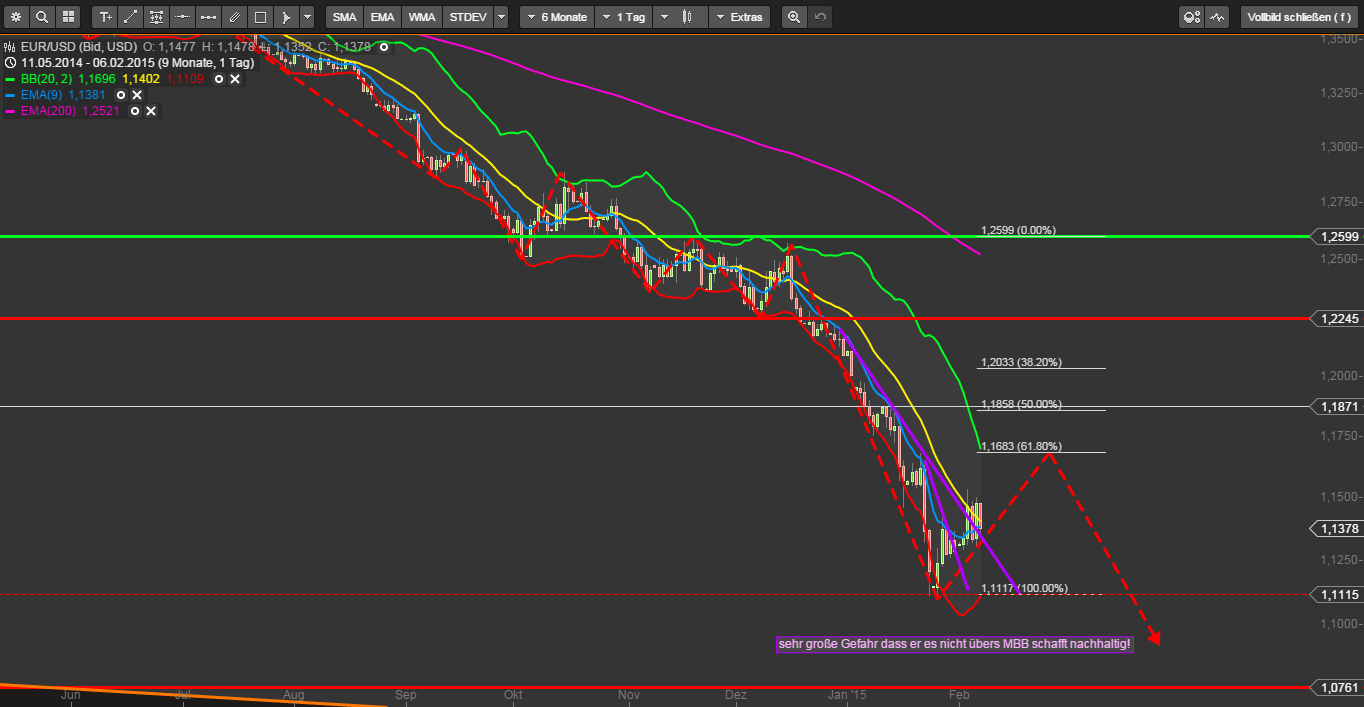
Task: Open the 6 Monate time range dropdown
Action: (557, 17)
